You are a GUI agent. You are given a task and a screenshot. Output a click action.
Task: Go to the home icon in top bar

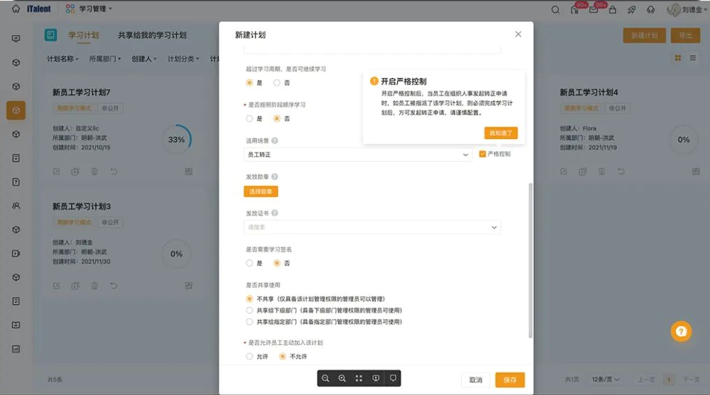[x=16, y=9]
